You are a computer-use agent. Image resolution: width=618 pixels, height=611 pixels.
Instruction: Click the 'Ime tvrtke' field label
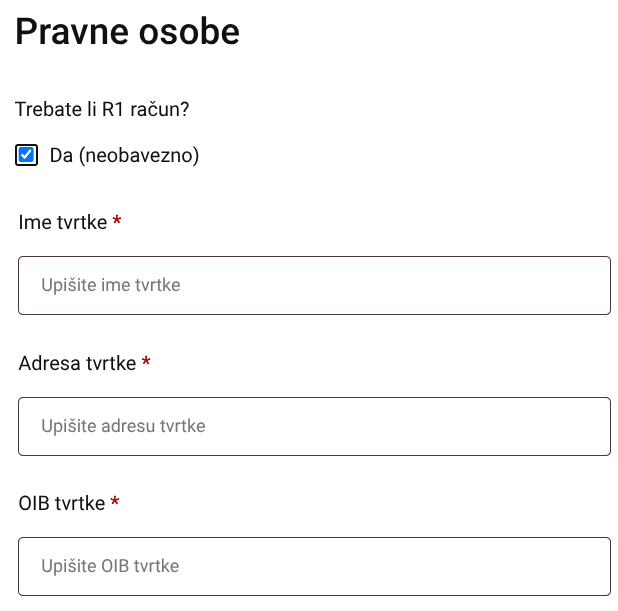click(x=63, y=222)
